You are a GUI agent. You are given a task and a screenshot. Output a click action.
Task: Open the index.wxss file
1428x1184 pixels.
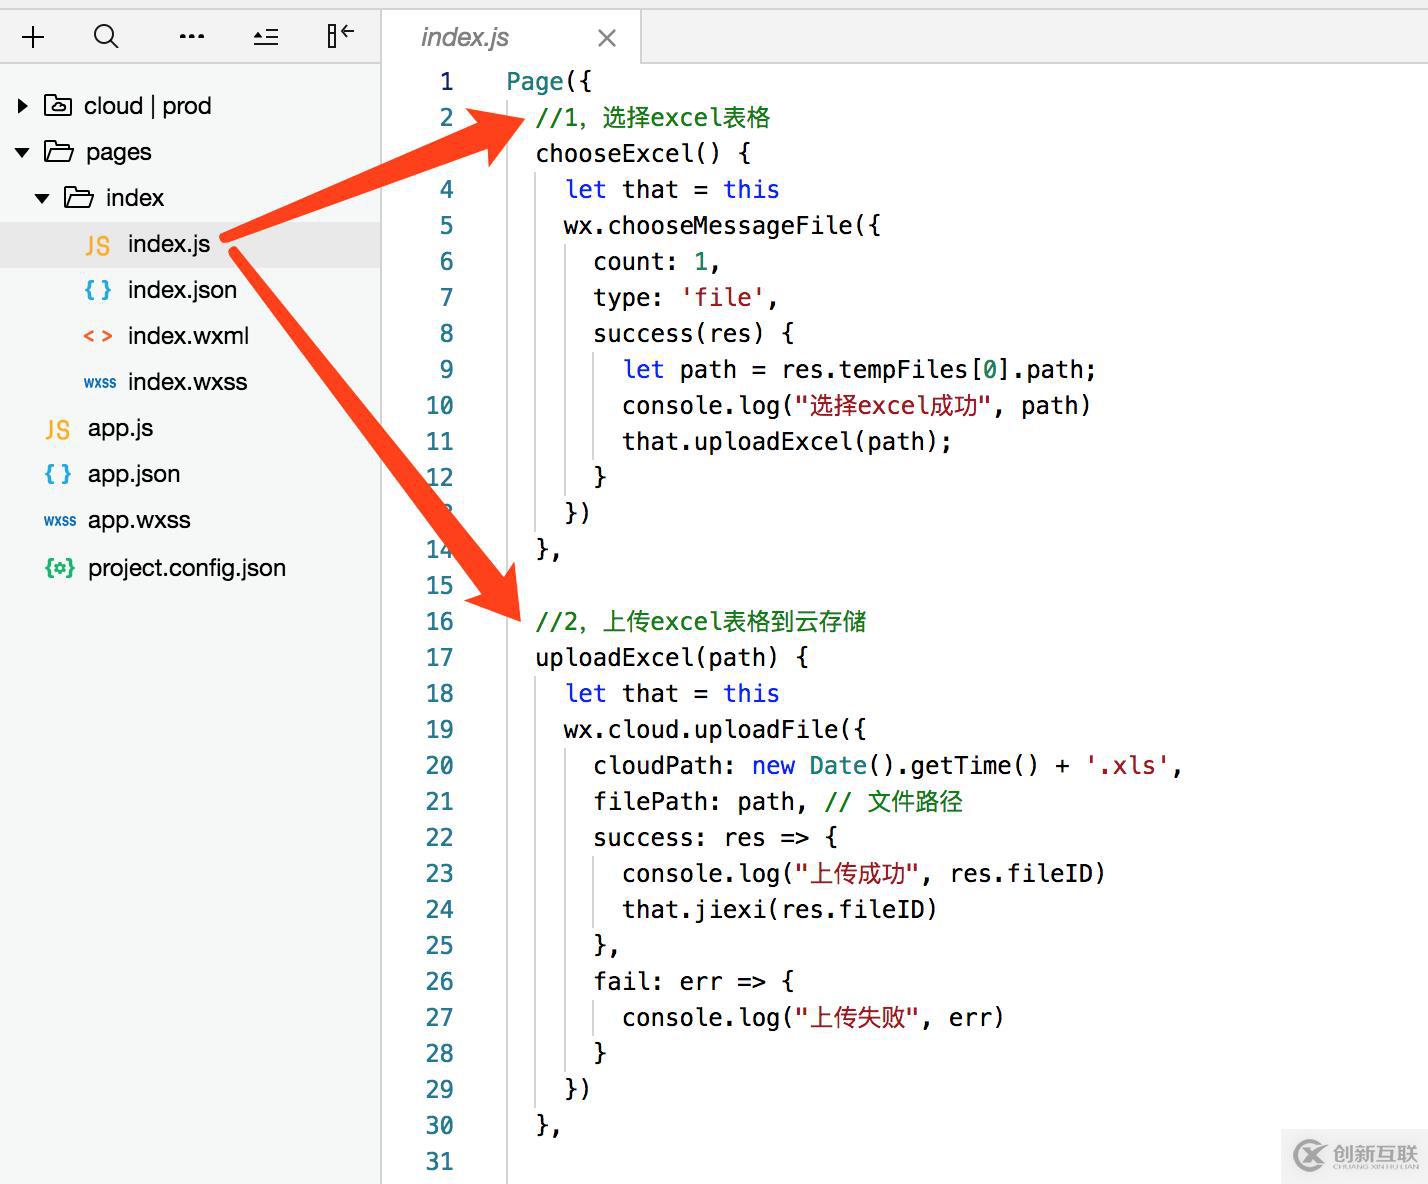(190, 382)
